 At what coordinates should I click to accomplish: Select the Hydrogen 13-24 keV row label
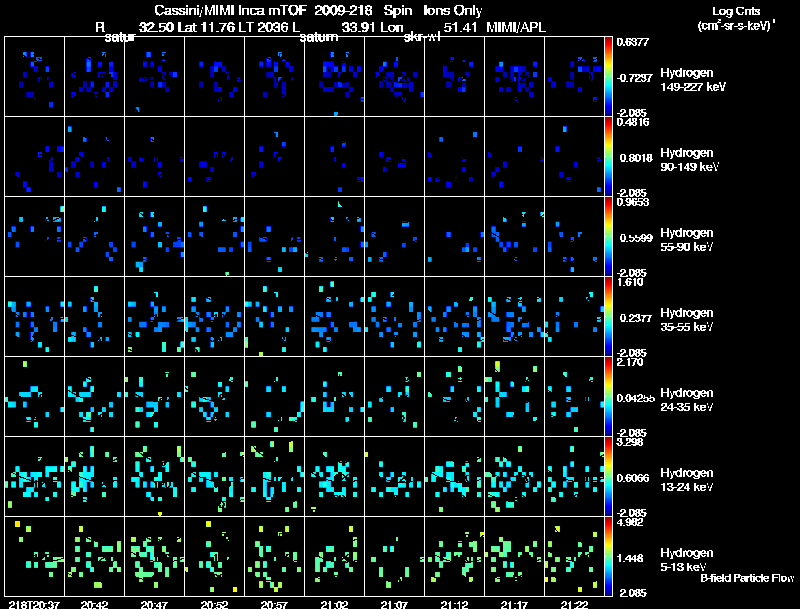[x=687, y=480]
